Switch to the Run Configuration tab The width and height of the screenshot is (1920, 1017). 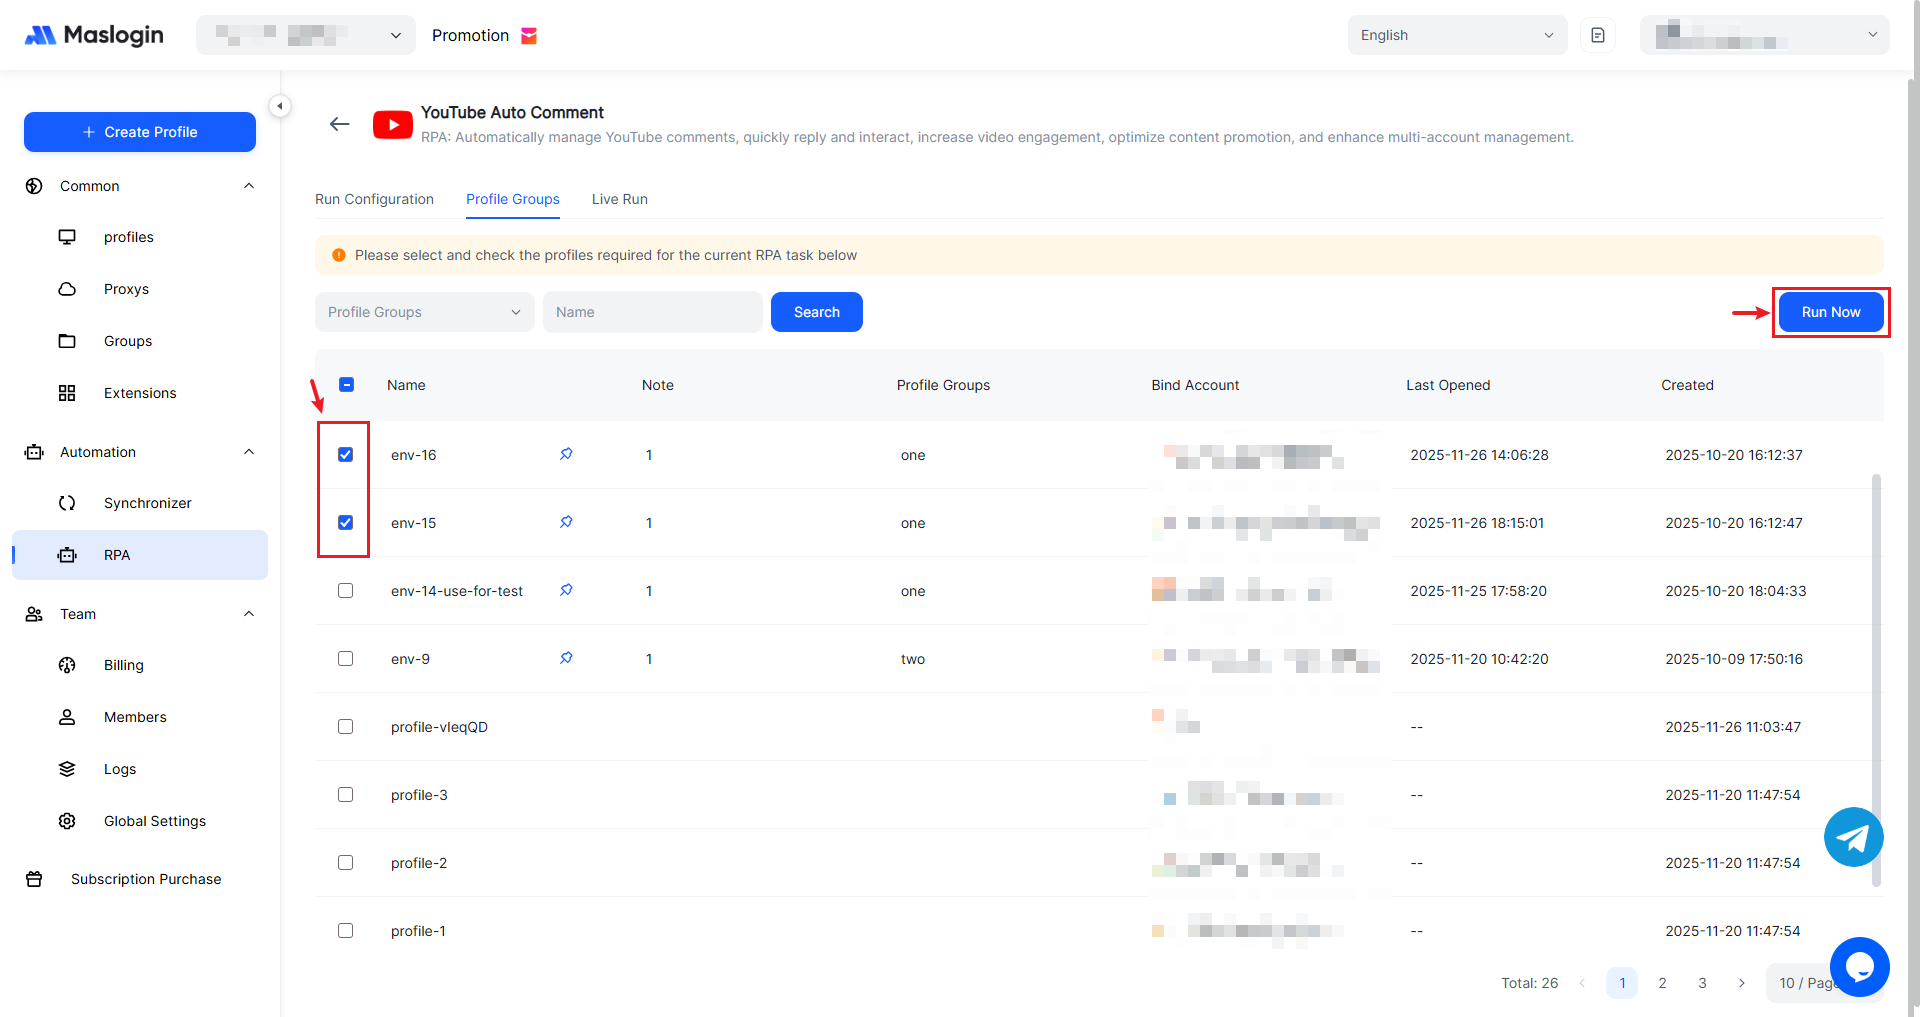click(x=374, y=199)
